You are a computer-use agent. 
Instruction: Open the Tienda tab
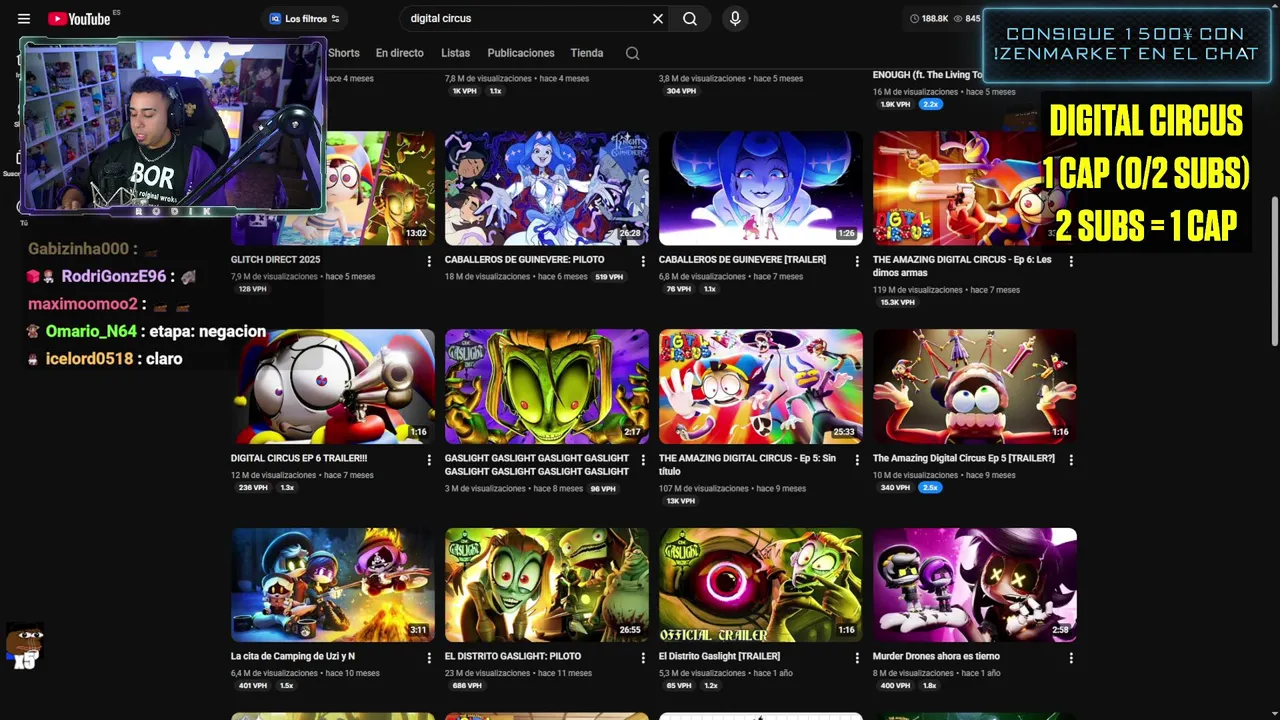click(587, 53)
